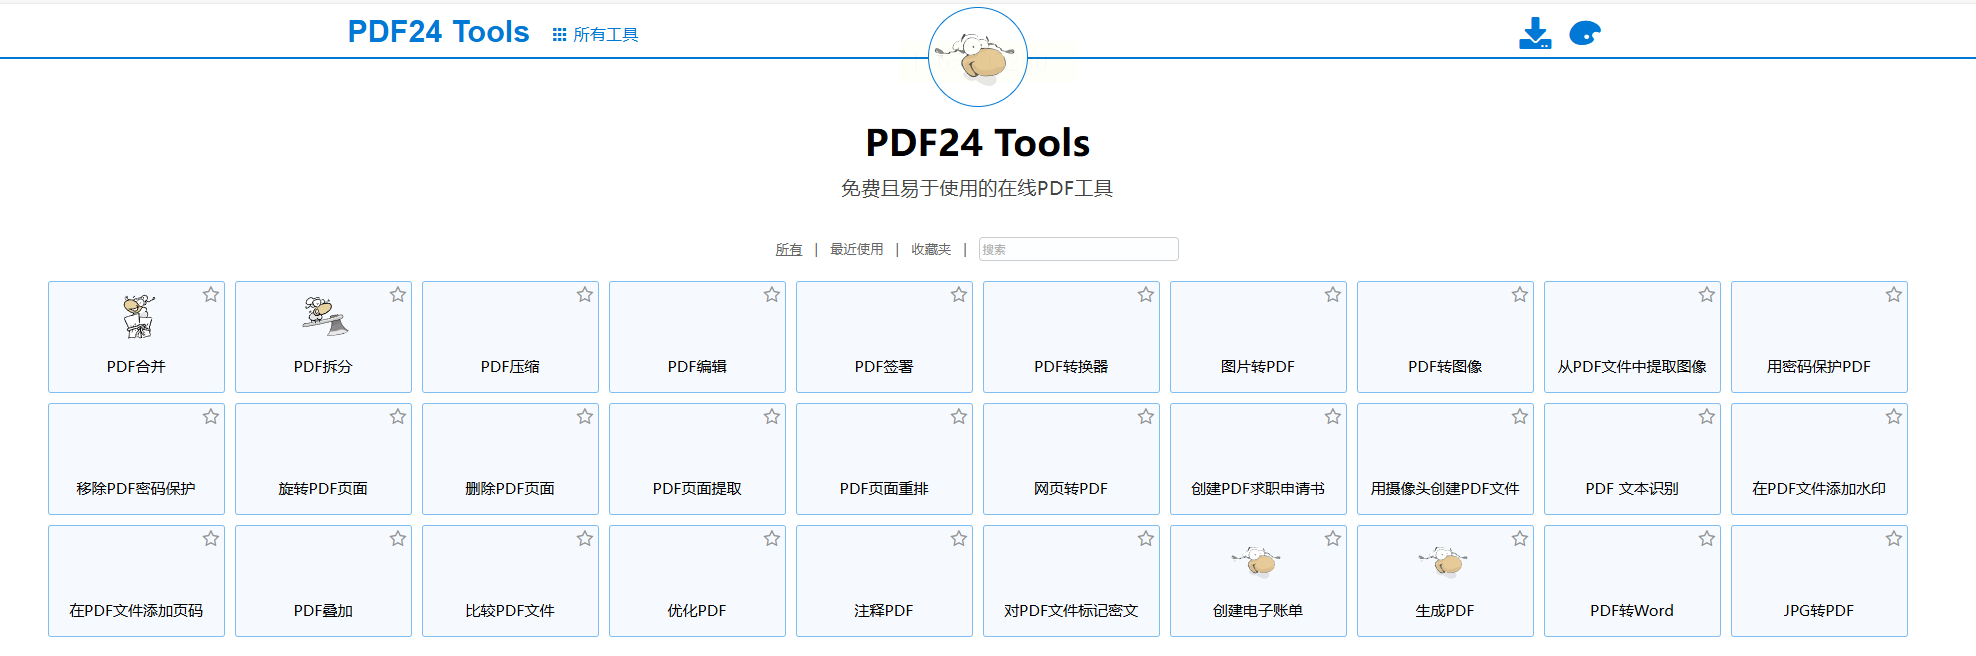Star the JPG转PDF tile

(1894, 539)
